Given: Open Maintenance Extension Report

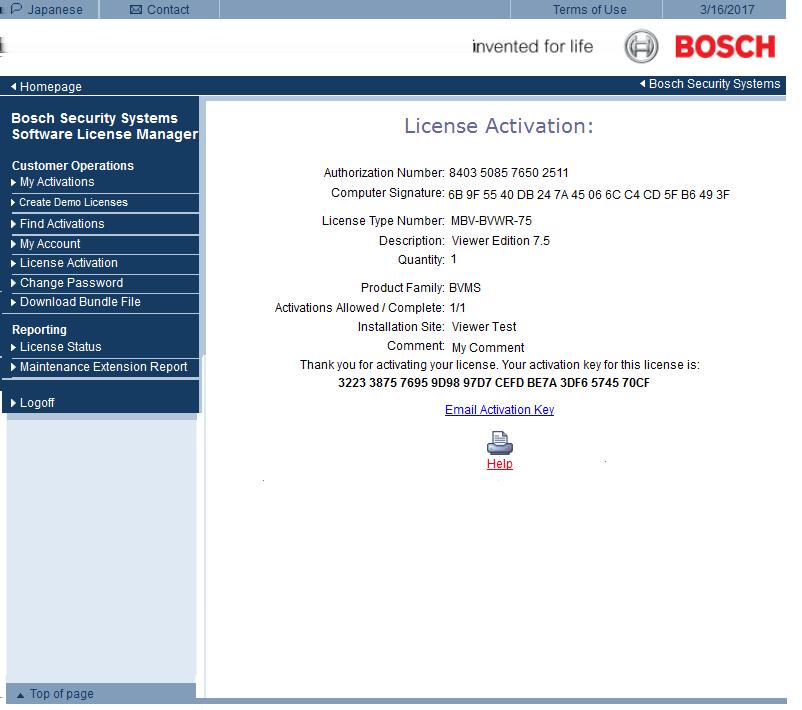Looking at the screenshot, I should pyautogui.click(x=103, y=367).
